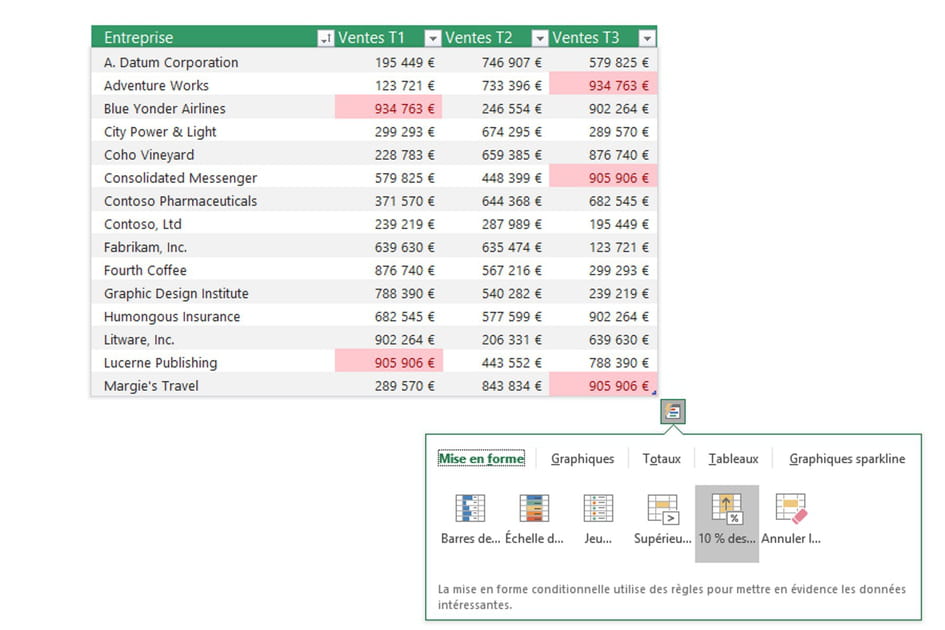This screenshot has height=630, width=945.
Task: Stay on the Mise en forme tab
Action: [481, 457]
